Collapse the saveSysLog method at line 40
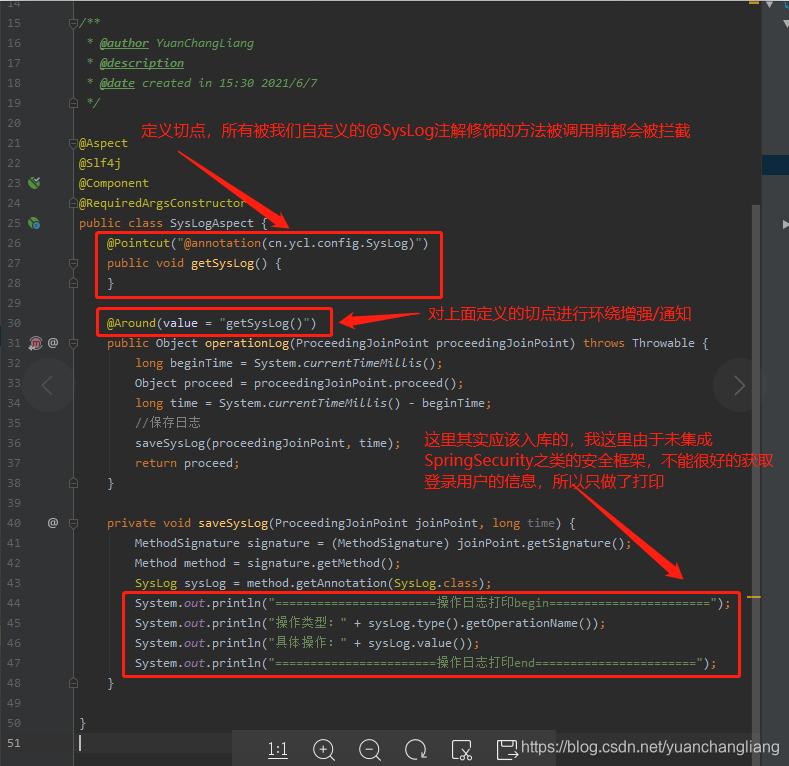Screen dimensions: 789x766 click(73, 523)
